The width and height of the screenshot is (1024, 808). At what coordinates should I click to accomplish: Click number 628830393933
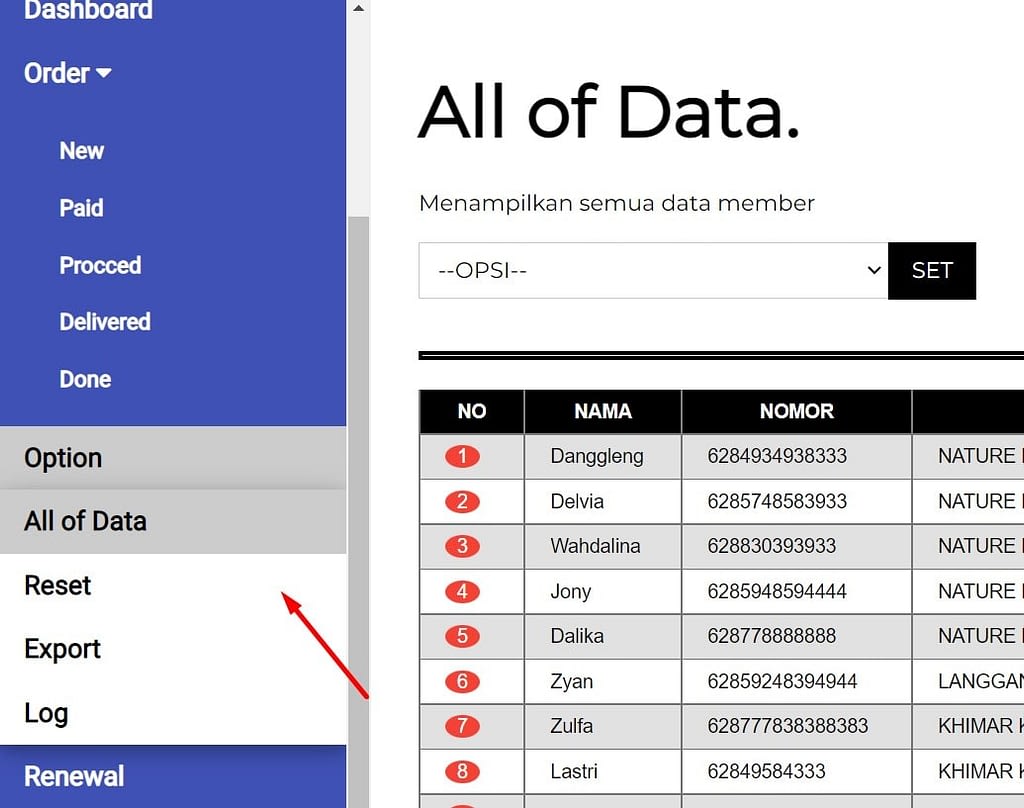772,546
